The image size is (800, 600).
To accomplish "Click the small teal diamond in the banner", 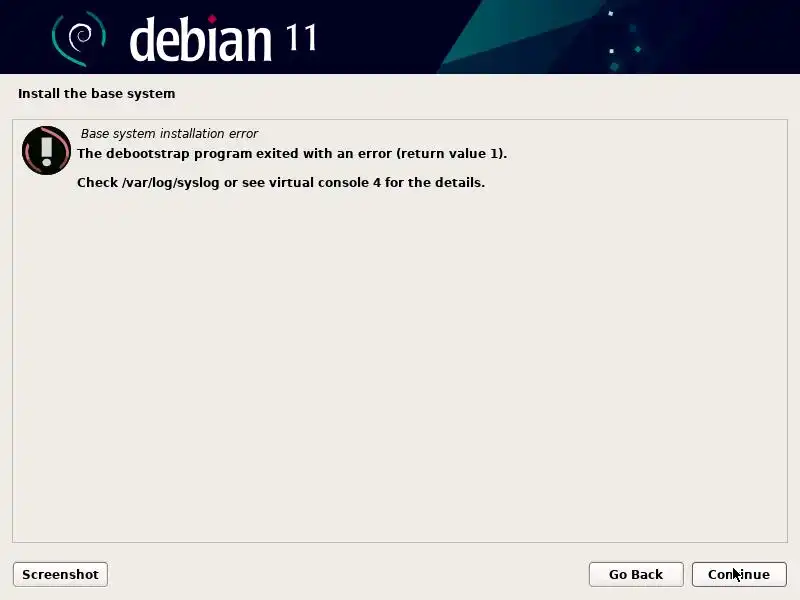I will [638, 49].
